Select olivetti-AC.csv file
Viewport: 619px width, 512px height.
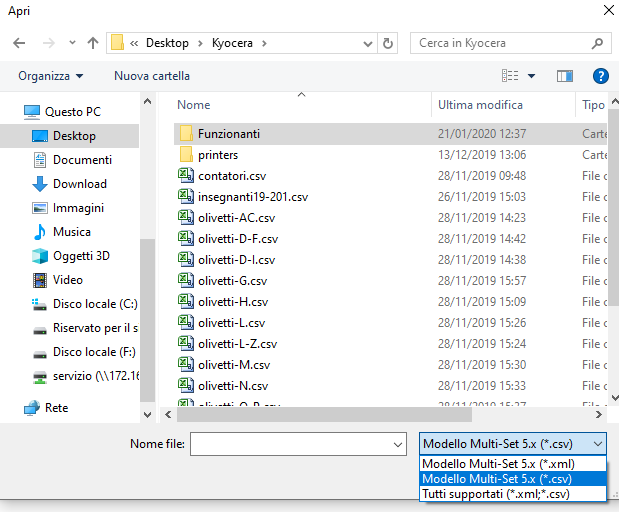click(236, 218)
